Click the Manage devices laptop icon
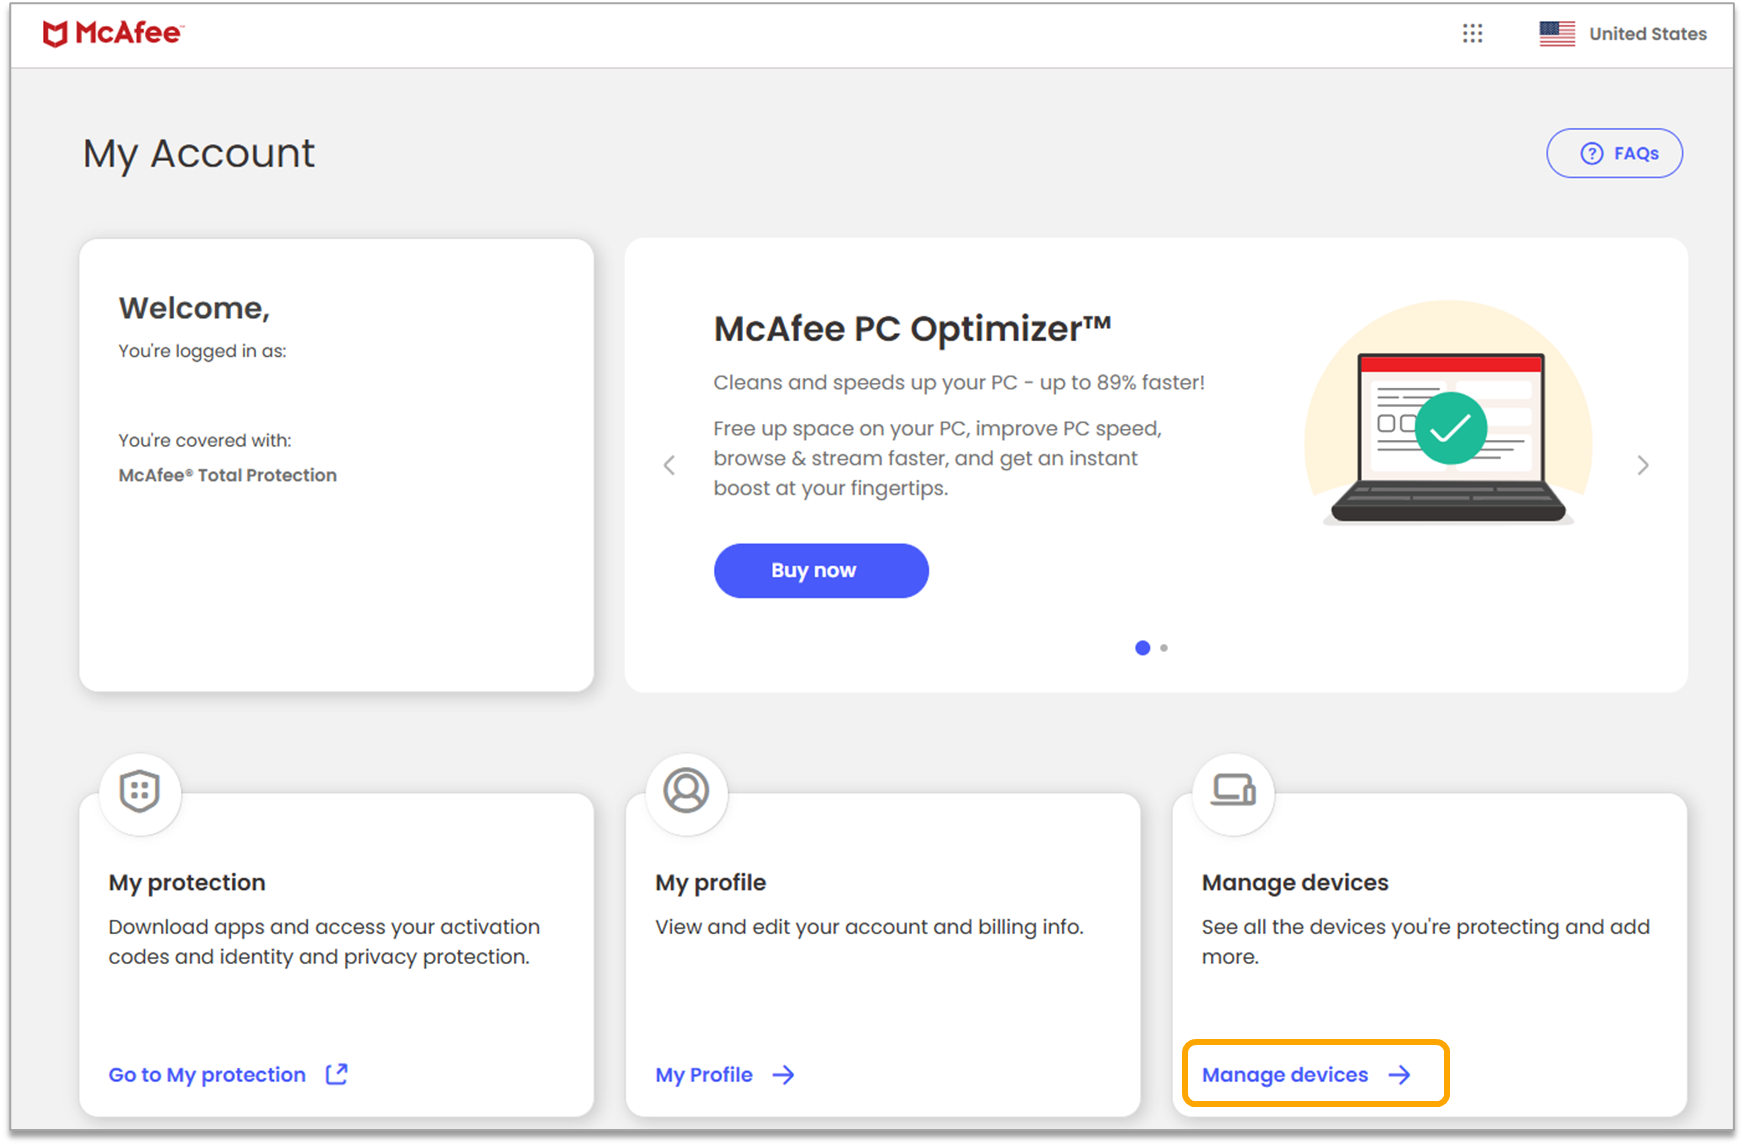This screenshot has width=1744, height=1146. tap(1233, 791)
